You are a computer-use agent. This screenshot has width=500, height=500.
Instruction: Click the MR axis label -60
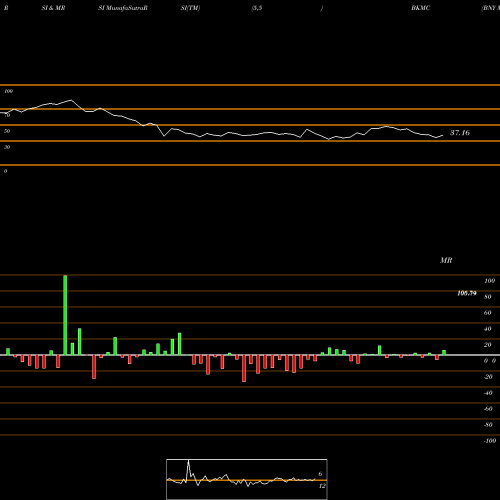(488, 409)
